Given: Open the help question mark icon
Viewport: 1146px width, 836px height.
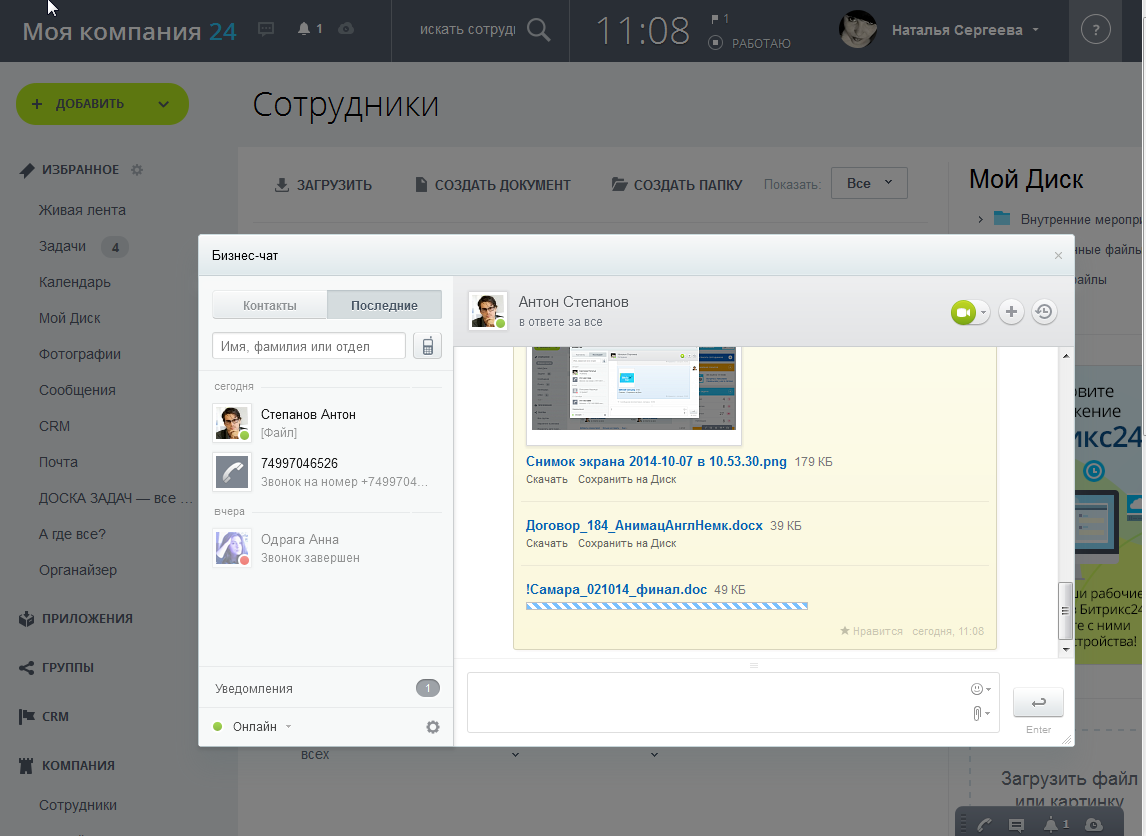Looking at the screenshot, I should pos(1095,30).
